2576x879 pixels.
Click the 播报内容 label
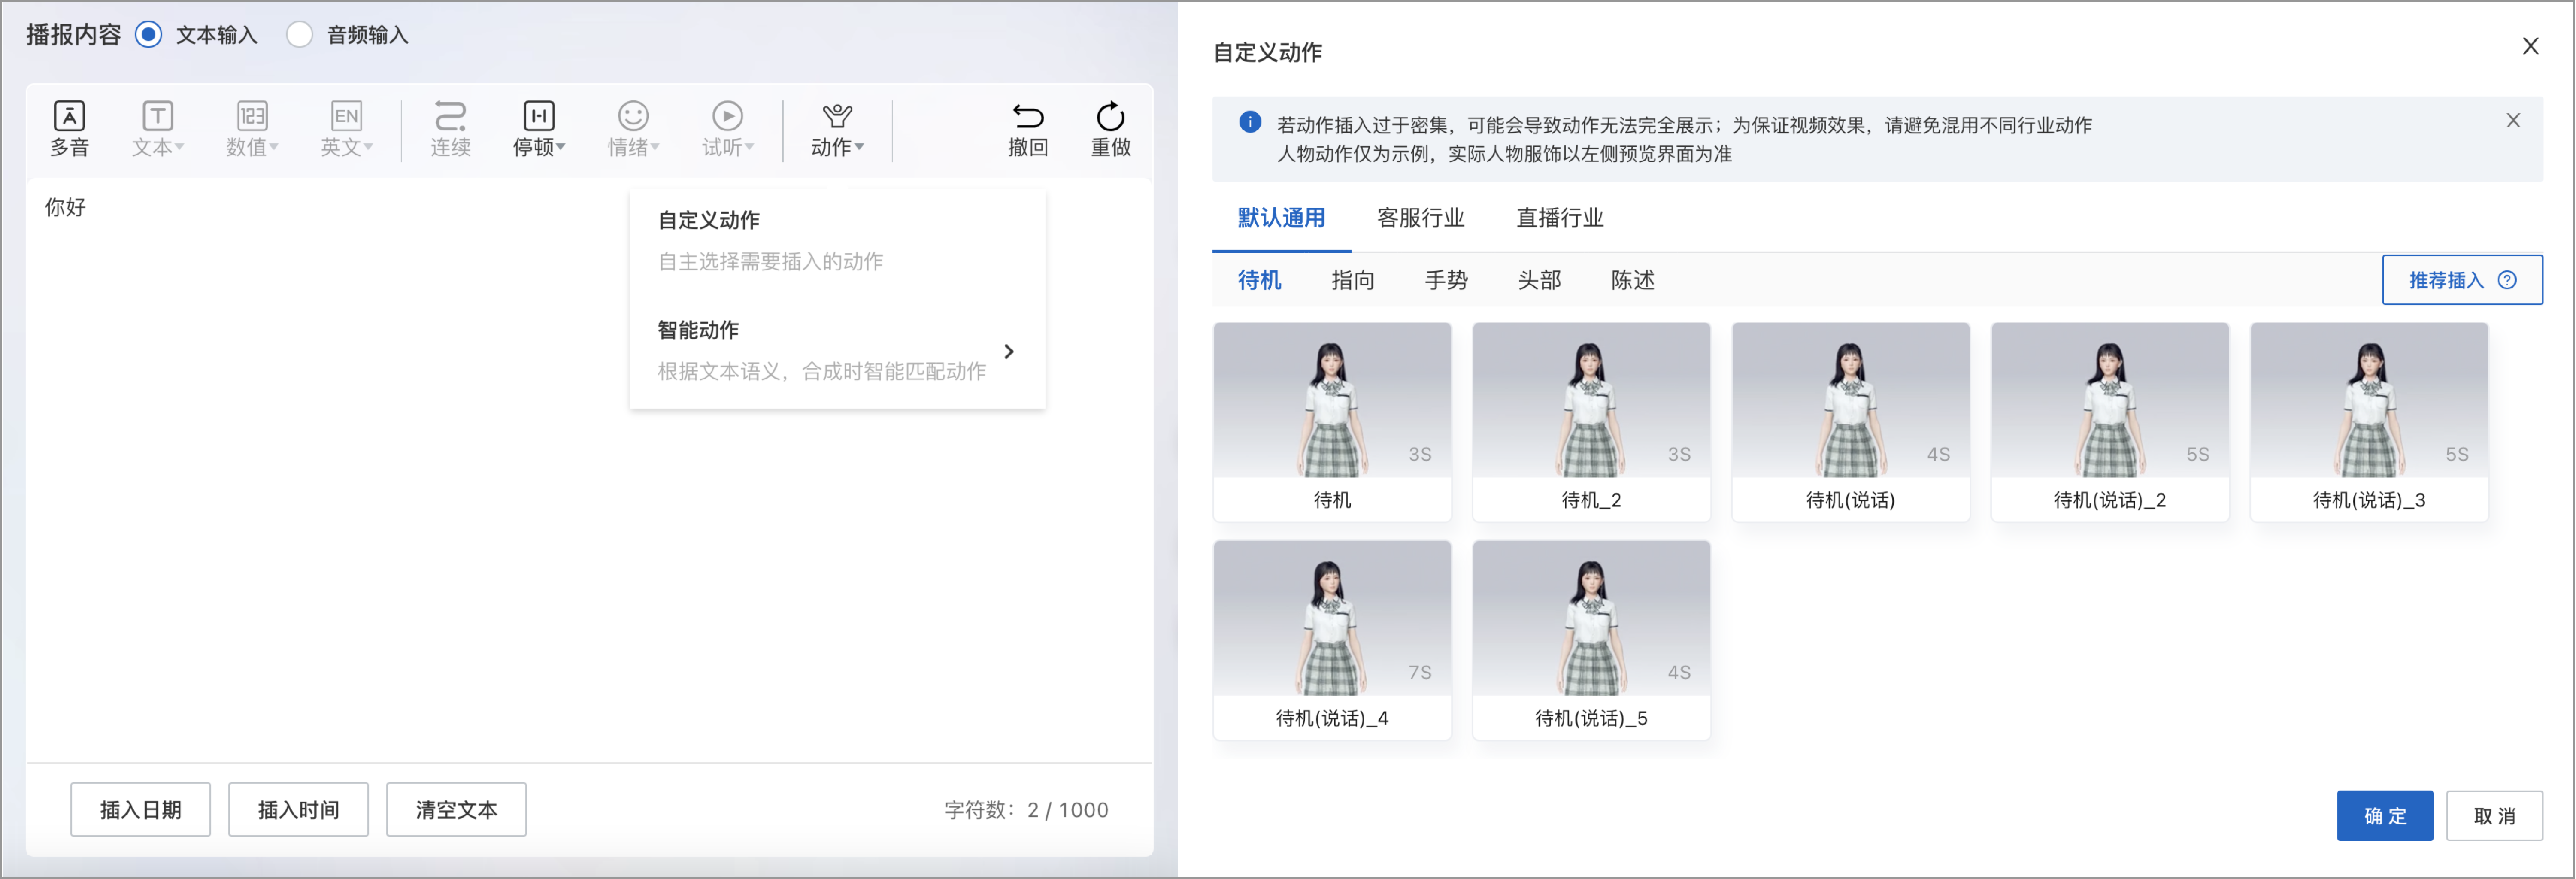73,35
